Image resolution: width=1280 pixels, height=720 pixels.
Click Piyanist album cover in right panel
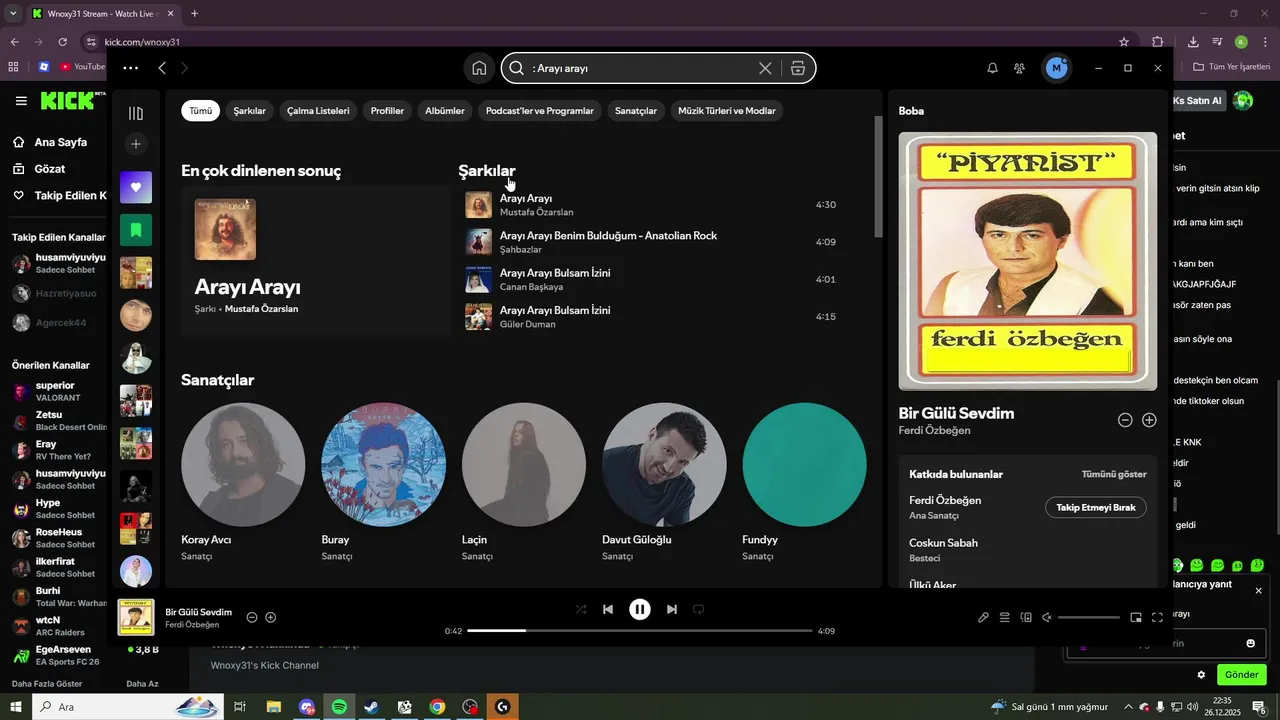tap(1028, 261)
